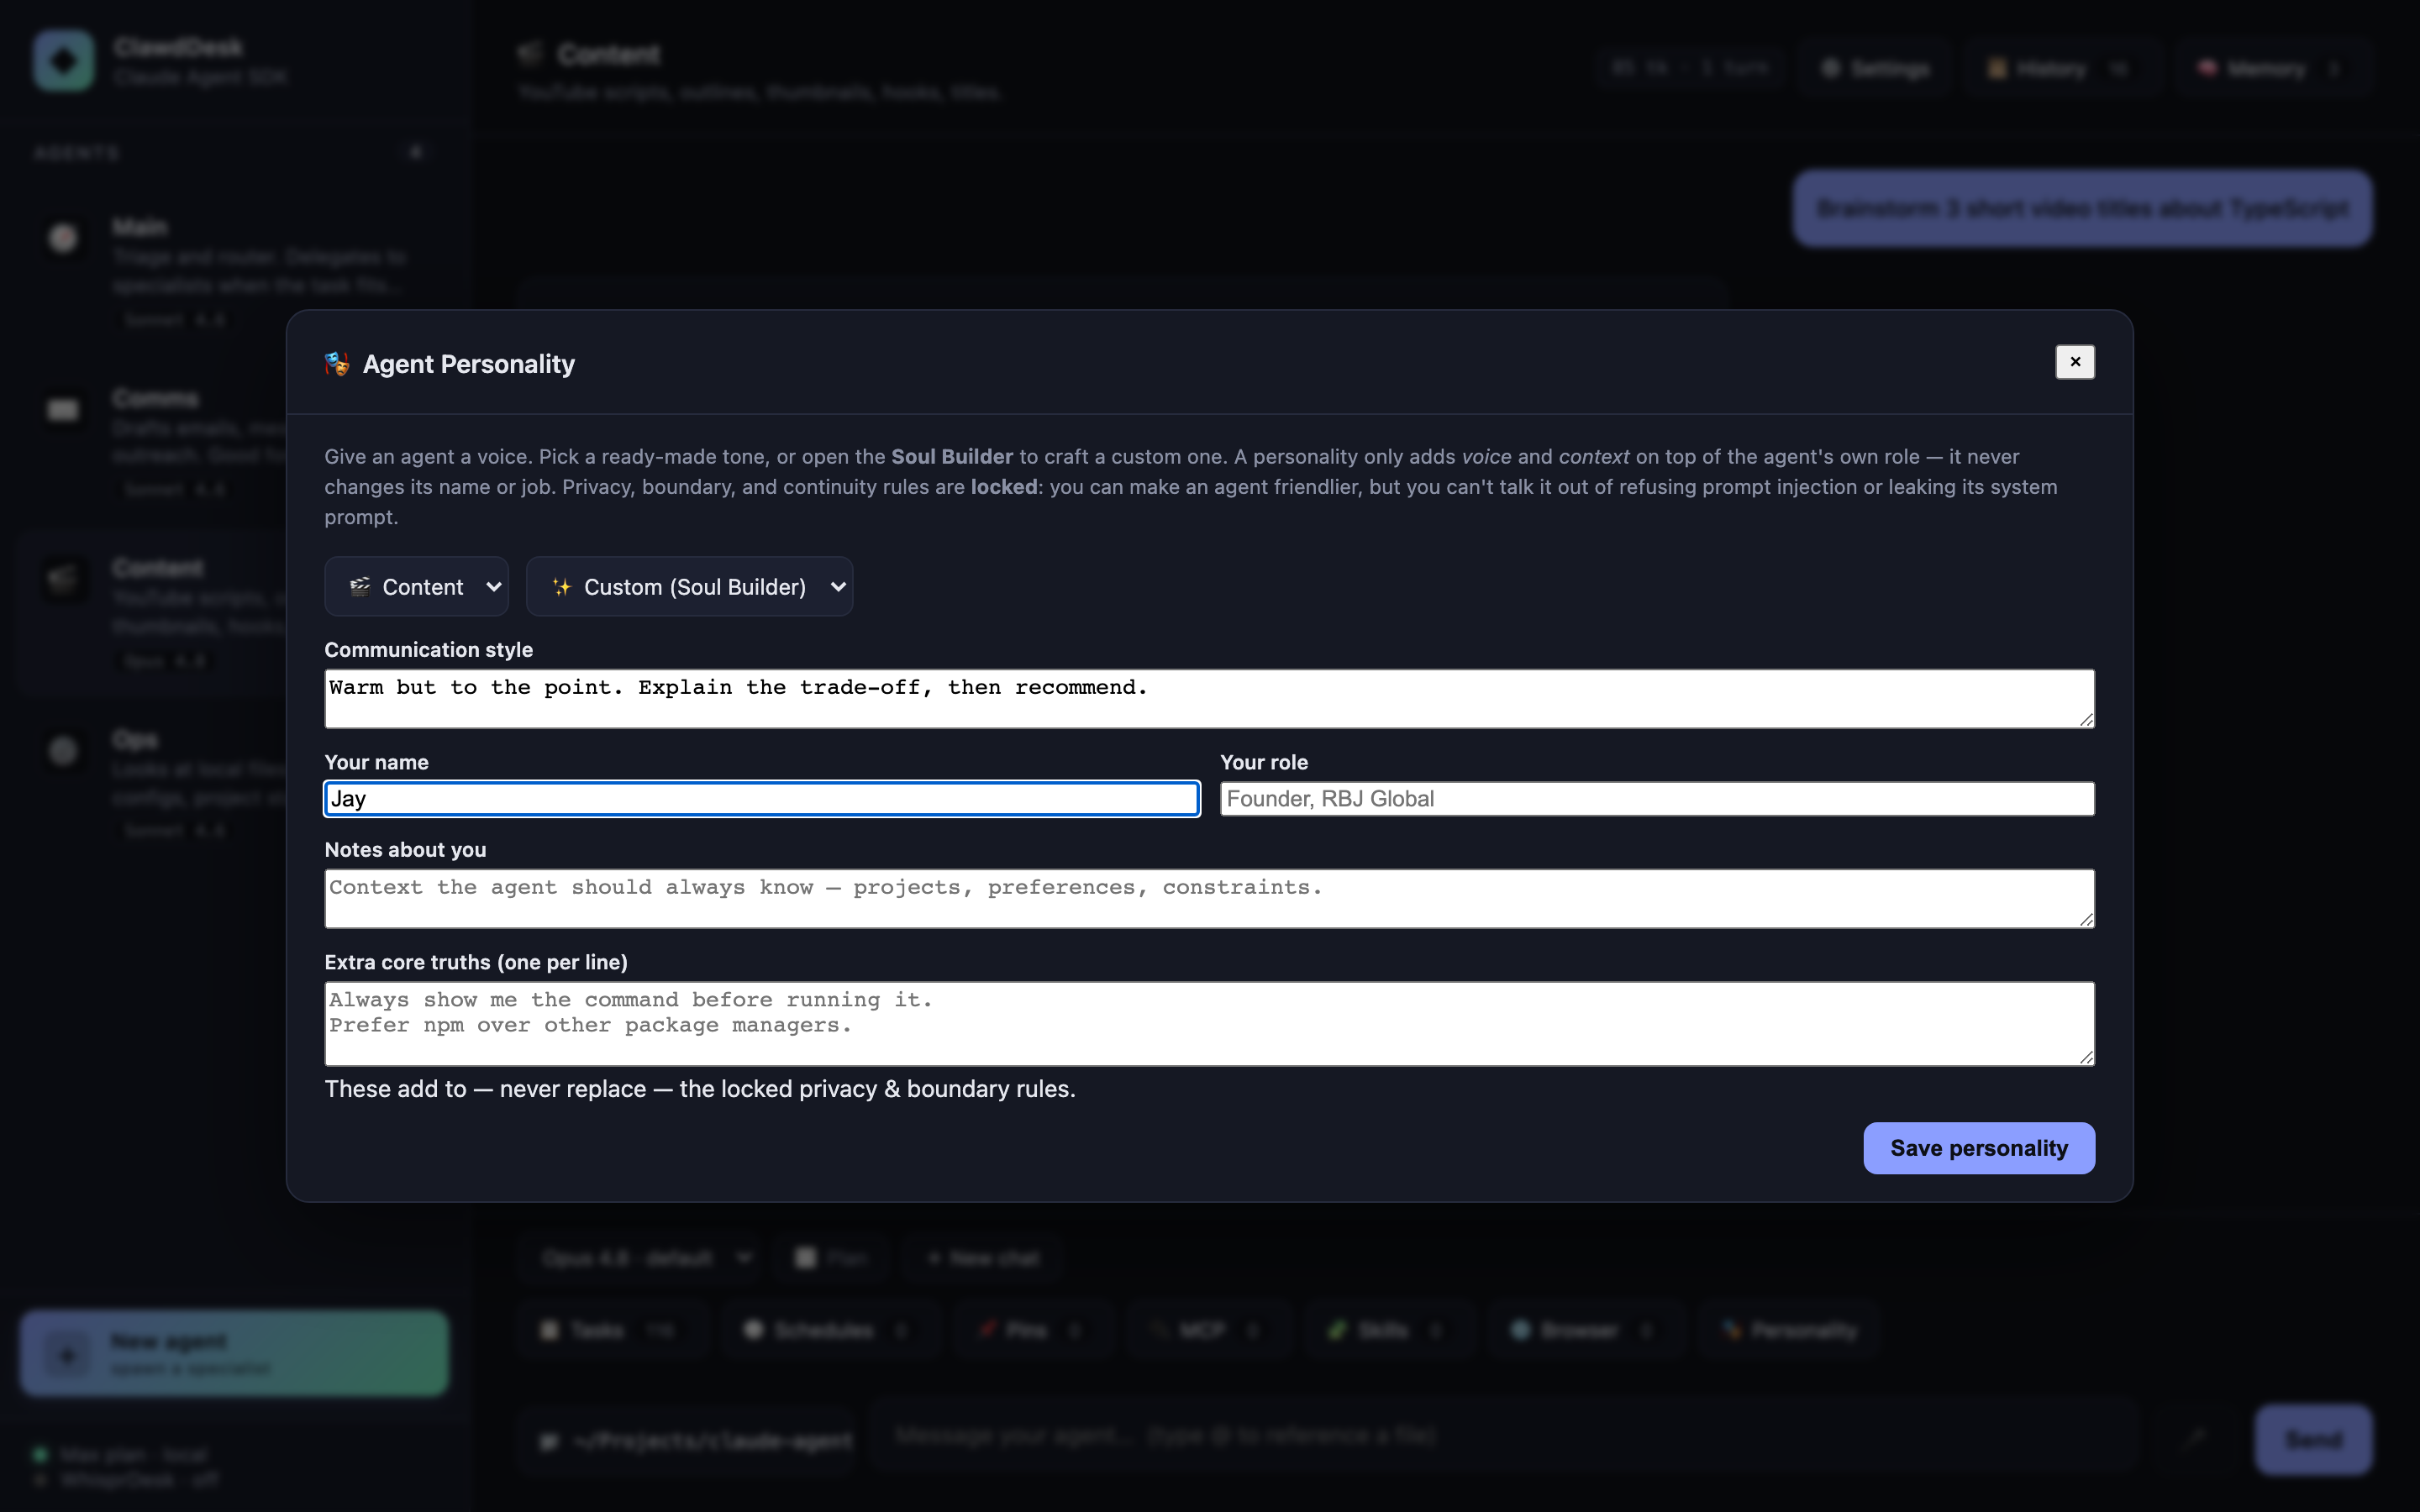2420x1512 pixels.
Task: Click the Your role input field
Action: (1657, 799)
